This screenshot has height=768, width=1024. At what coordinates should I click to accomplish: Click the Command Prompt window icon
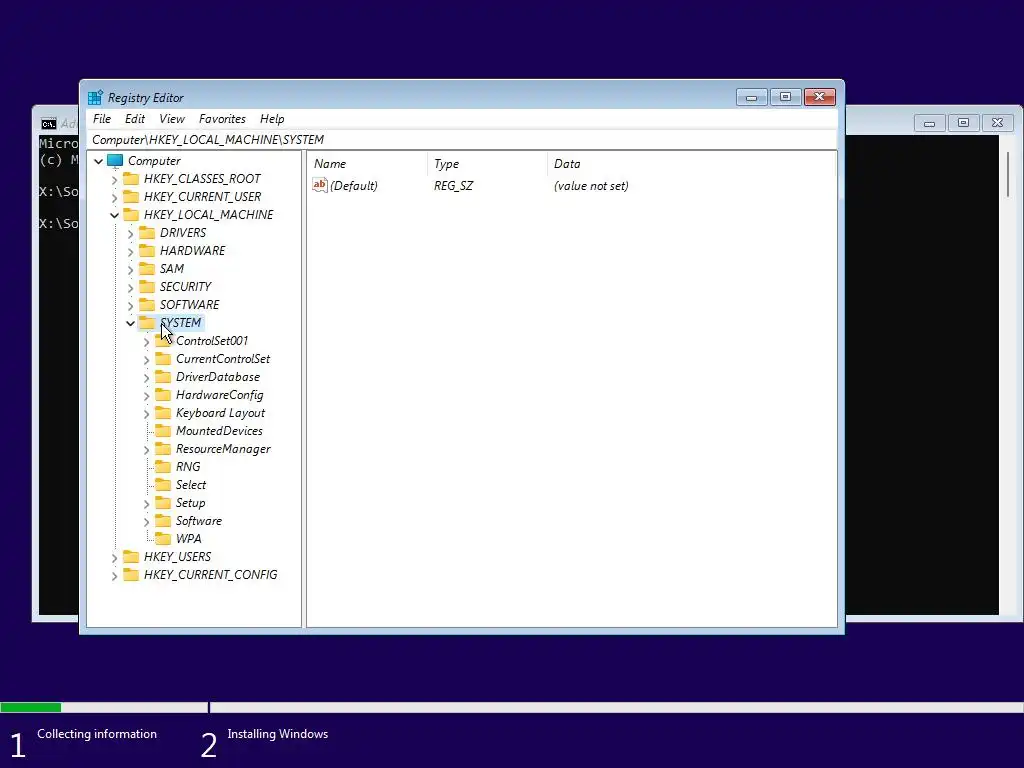coord(49,123)
